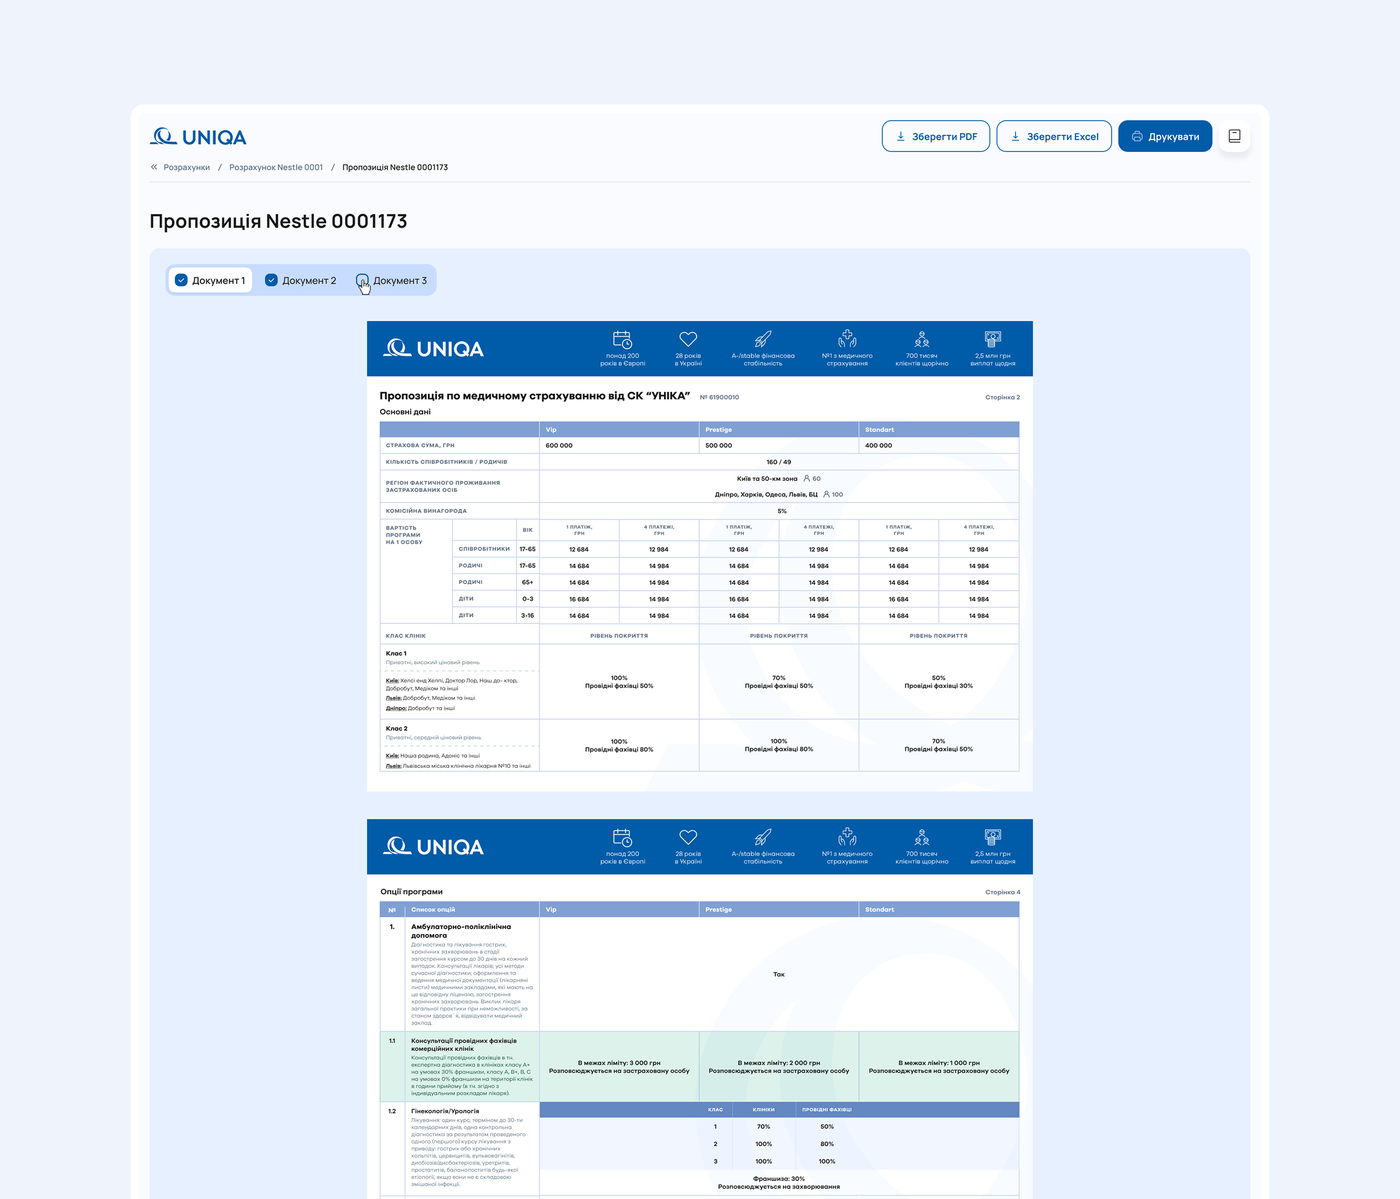The height and width of the screenshot is (1199, 1400).
Task: Click the 5% commission value
Action: (782, 511)
